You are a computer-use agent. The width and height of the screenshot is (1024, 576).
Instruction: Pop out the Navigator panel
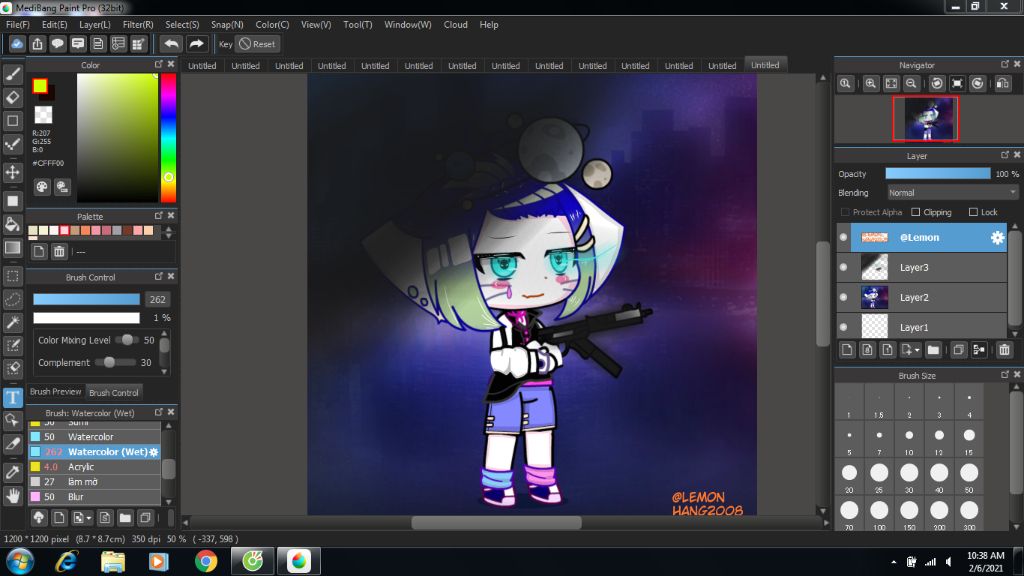[x=1004, y=64]
